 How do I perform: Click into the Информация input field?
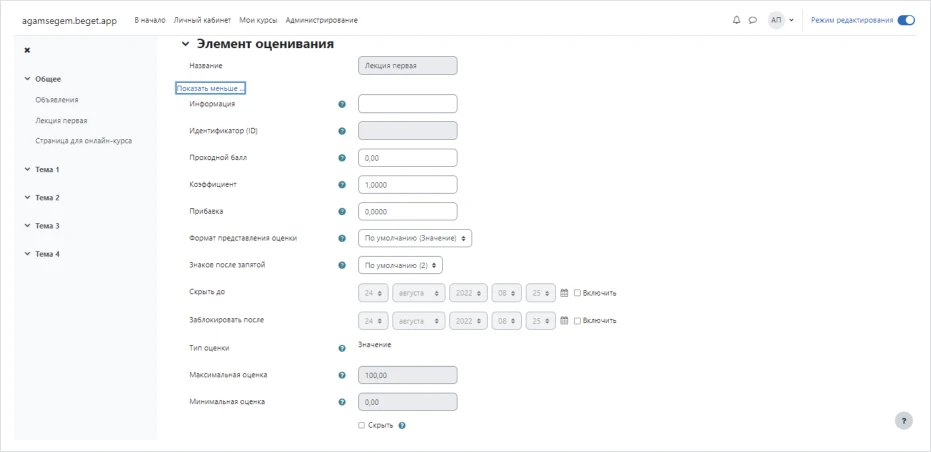[407, 103]
